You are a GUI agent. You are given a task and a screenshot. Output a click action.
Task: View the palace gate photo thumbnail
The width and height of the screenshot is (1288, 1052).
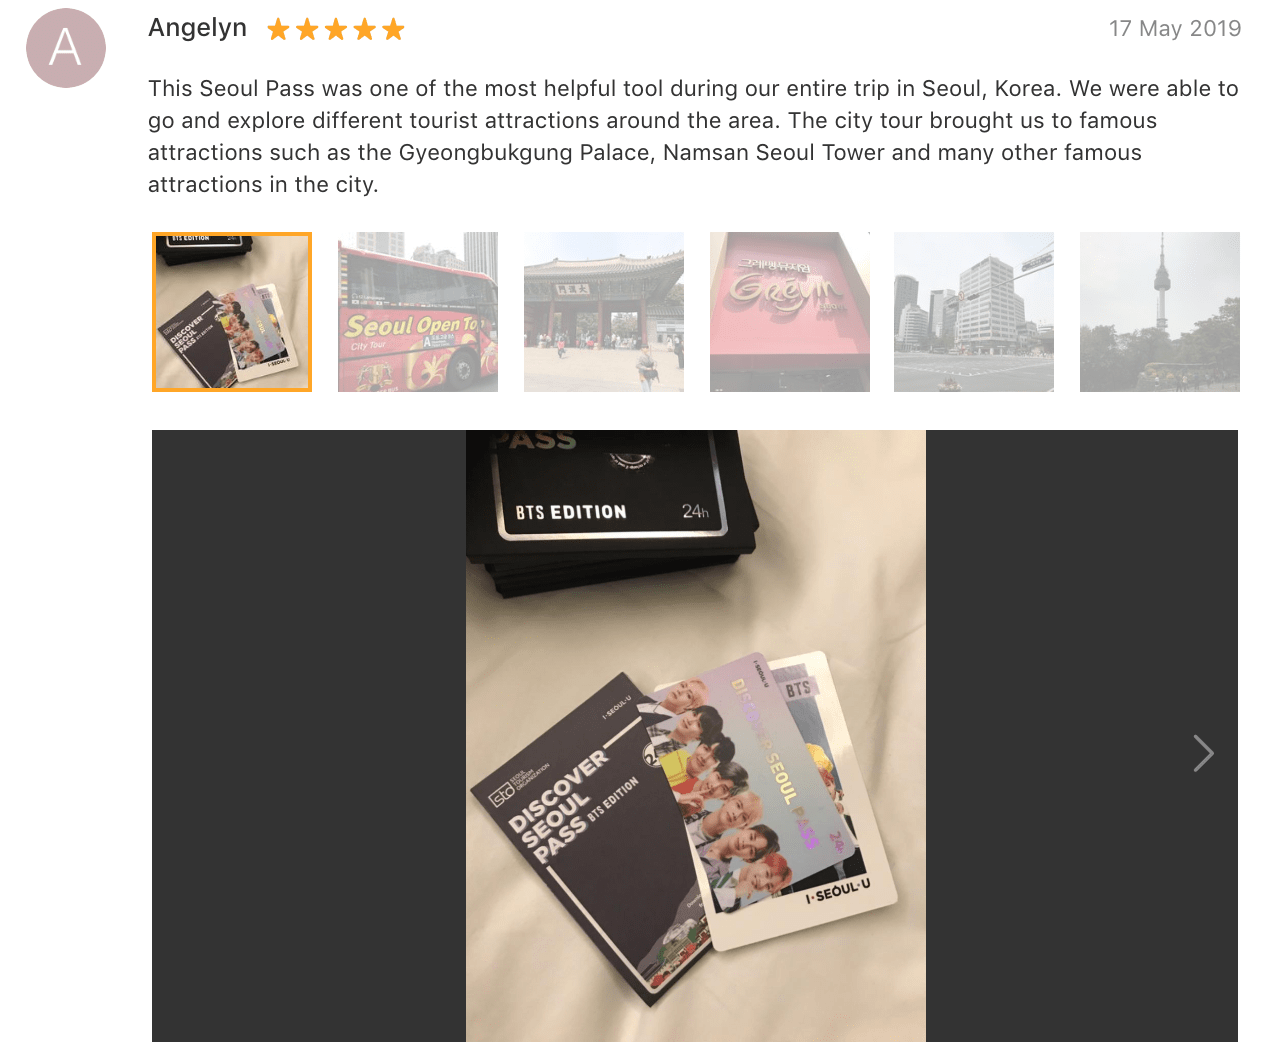click(x=604, y=312)
